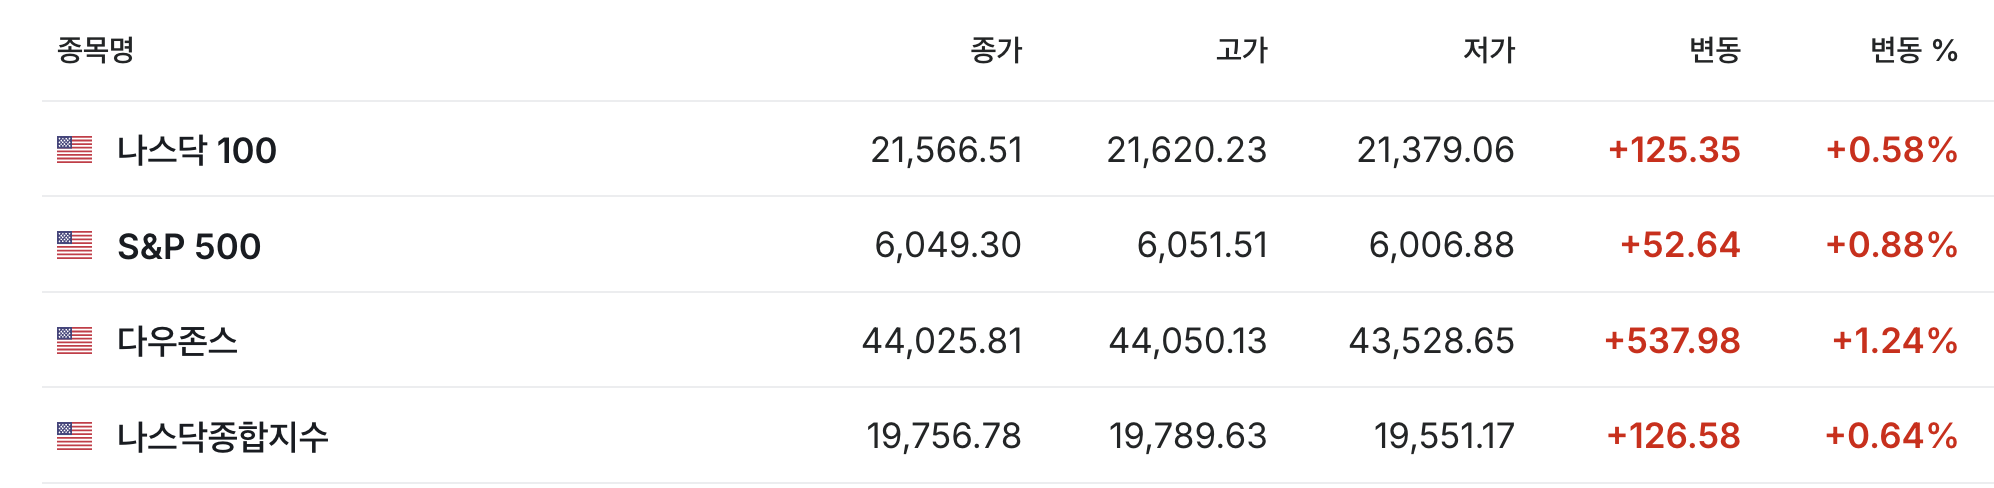Image resolution: width=1994 pixels, height=488 pixels.
Task: Click the 다우존스 closing price 44,025.81
Action: pyautogui.click(x=942, y=341)
